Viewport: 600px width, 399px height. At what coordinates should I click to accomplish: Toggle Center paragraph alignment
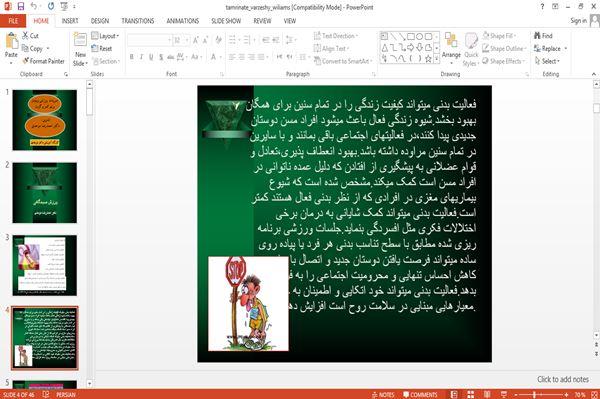(x=242, y=57)
